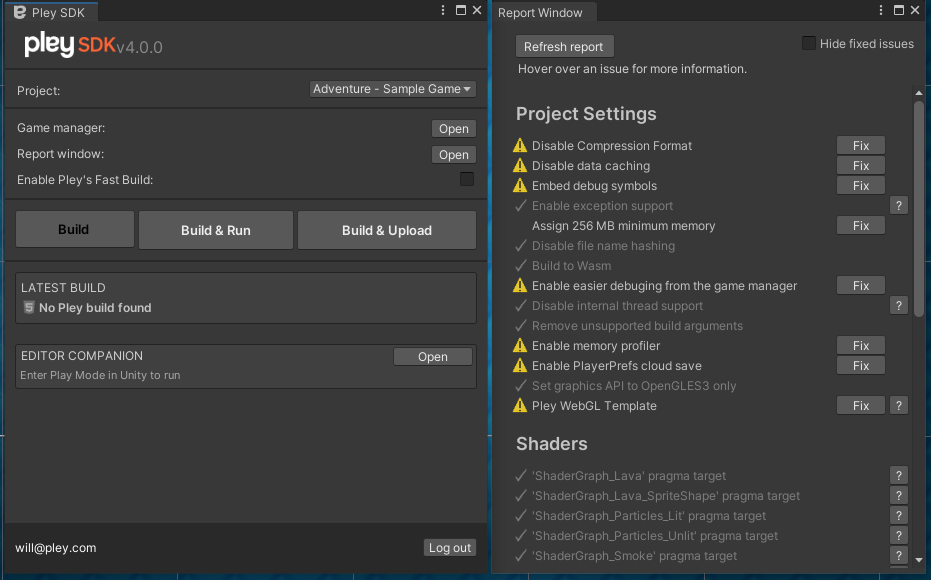Screen dimensions: 931x580
Task: Fix Enable memory profiler
Action: tap(861, 346)
